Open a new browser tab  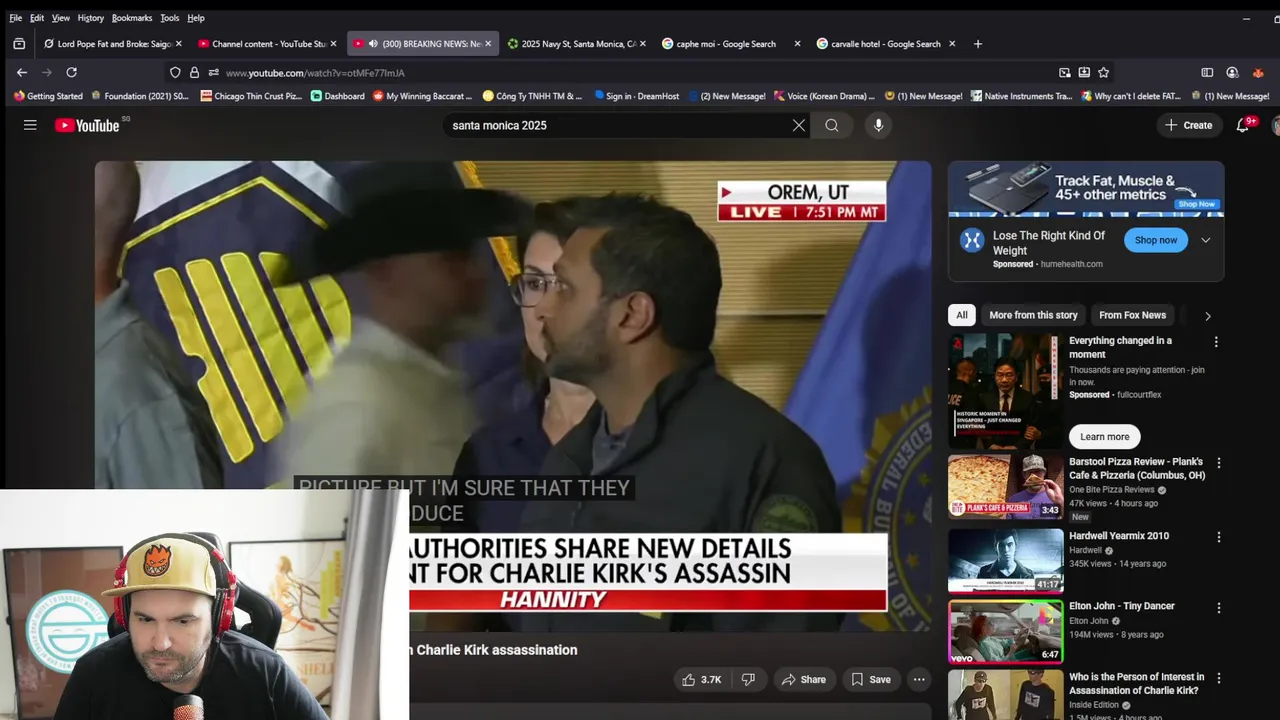(x=978, y=43)
